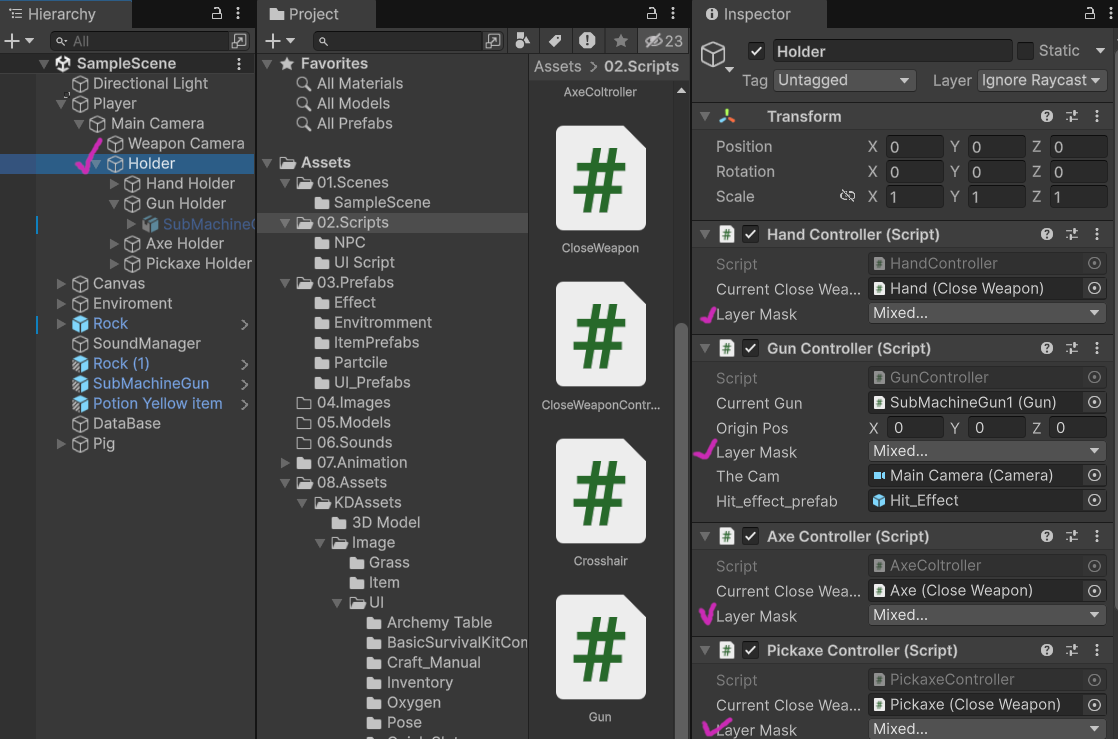Open Gun Controller Layer Mask dropdown
The width and height of the screenshot is (1118, 739).
pyautogui.click(x=987, y=451)
